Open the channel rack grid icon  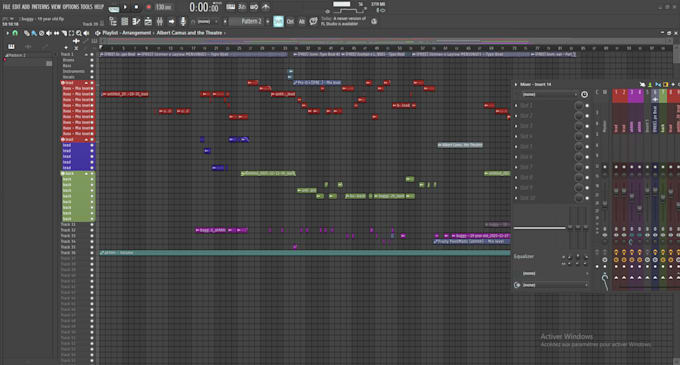pyautogui.click(x=124, y=21)
